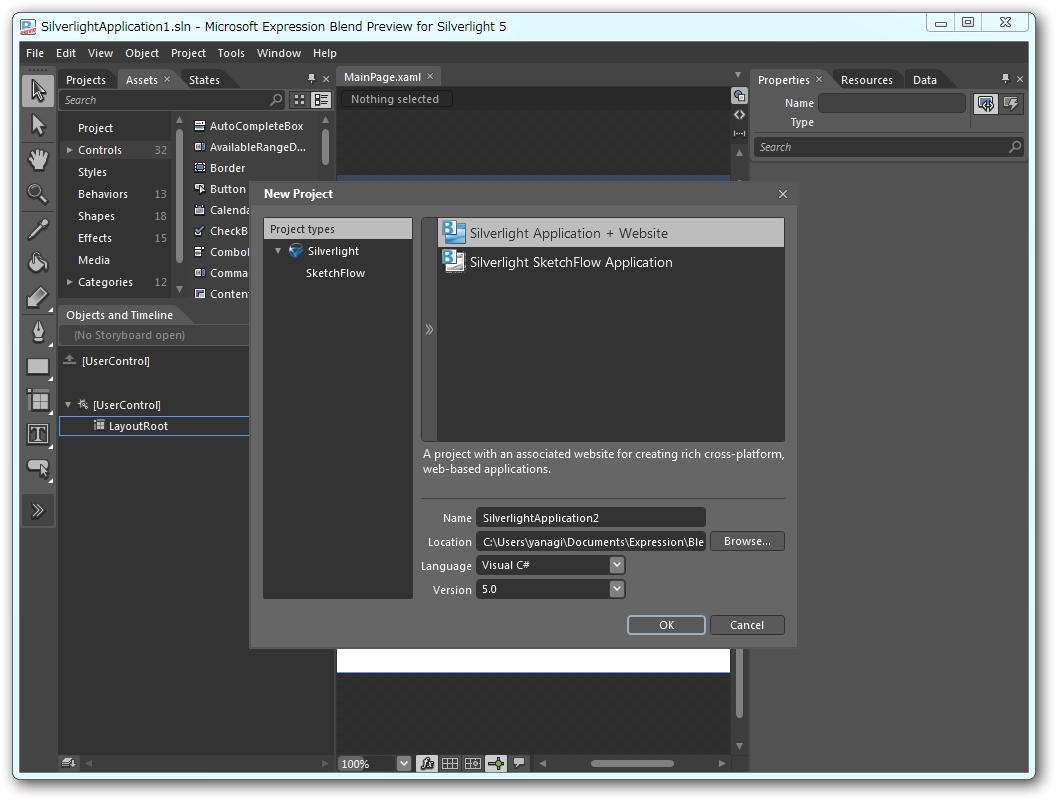
Task: Select the Text tool
Action: pyautogui.click(x=37, y=434)
